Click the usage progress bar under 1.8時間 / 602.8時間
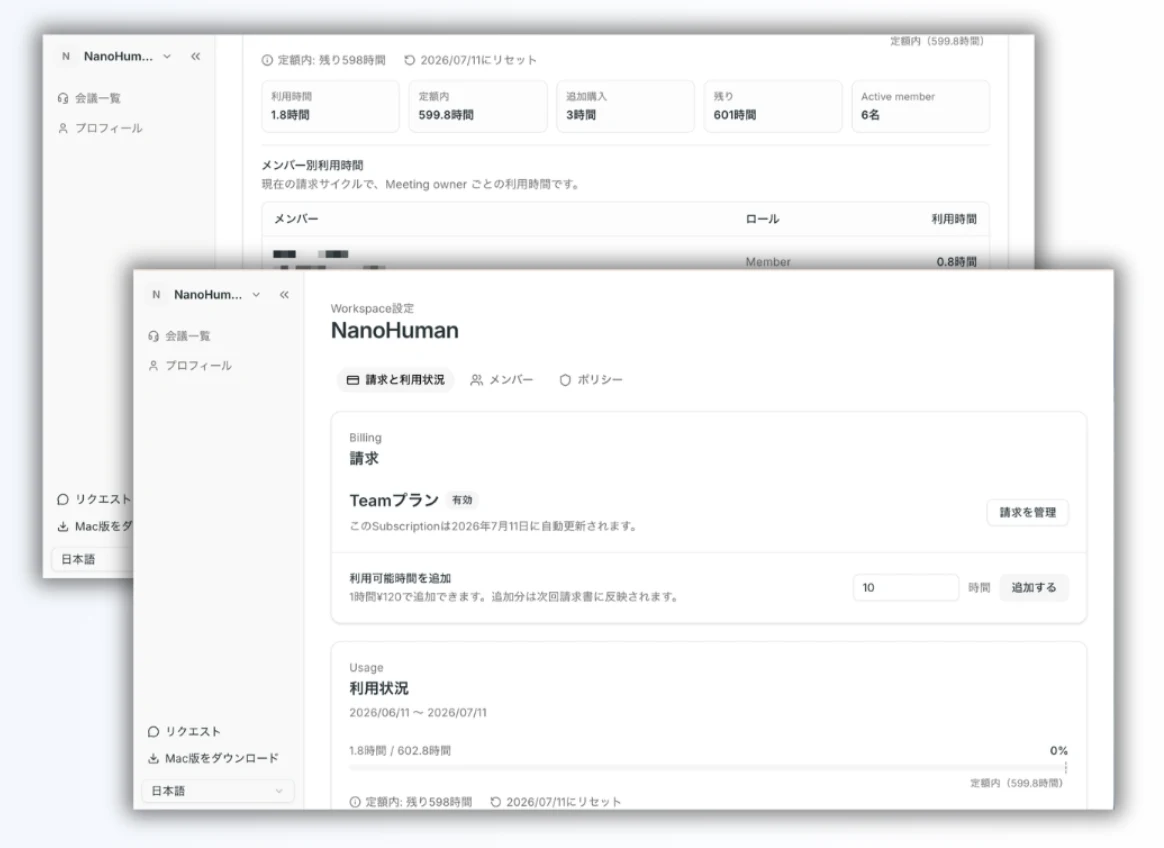 (708, 768)
